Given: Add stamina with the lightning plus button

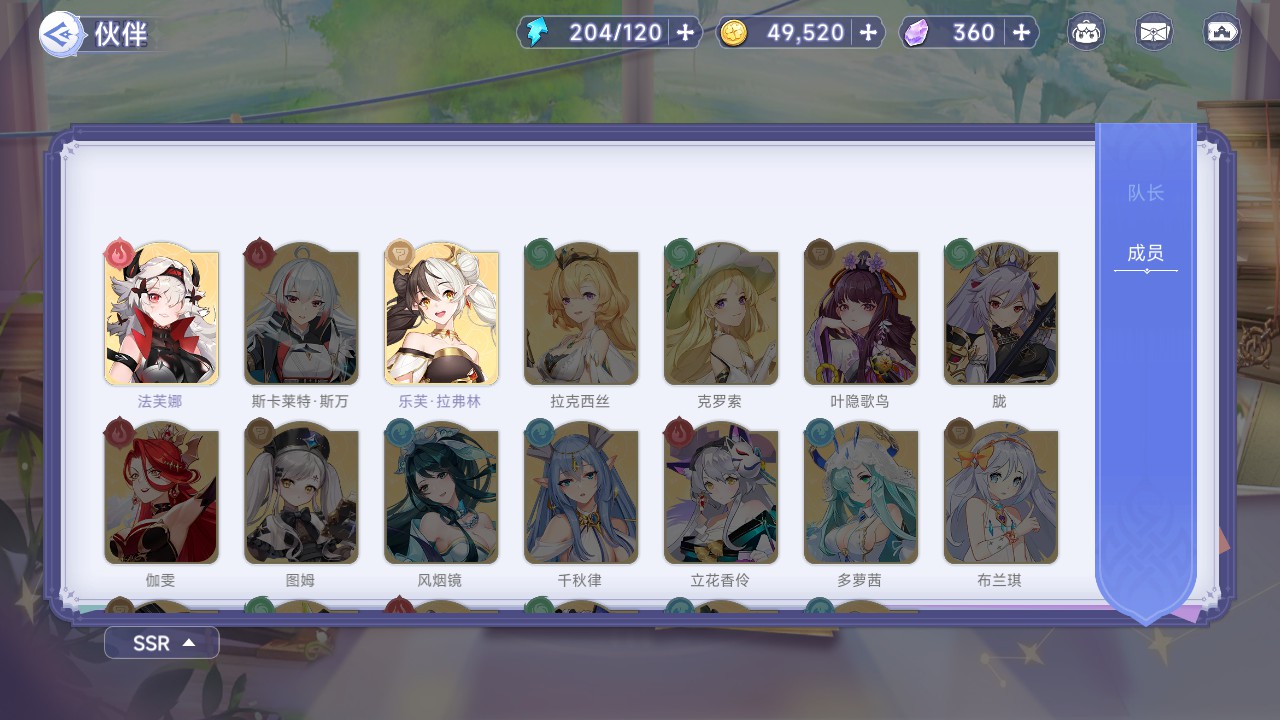Looking at the screenshot, I should (685, 33).
